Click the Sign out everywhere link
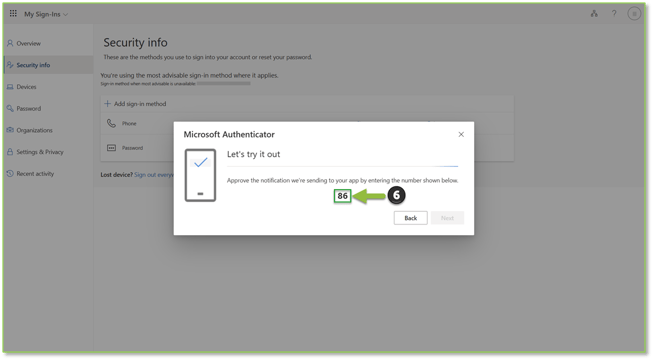This screenshot has width=653, height=360. click(154, 175)
